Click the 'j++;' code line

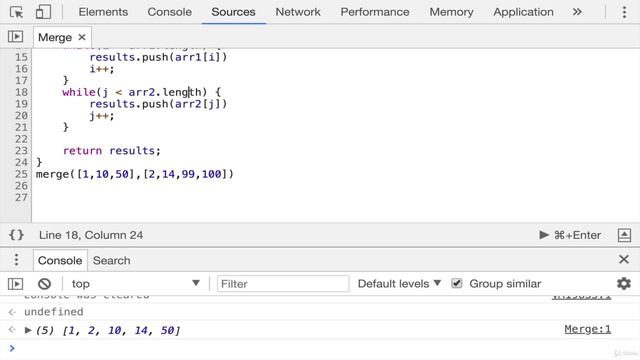[102, 116]
